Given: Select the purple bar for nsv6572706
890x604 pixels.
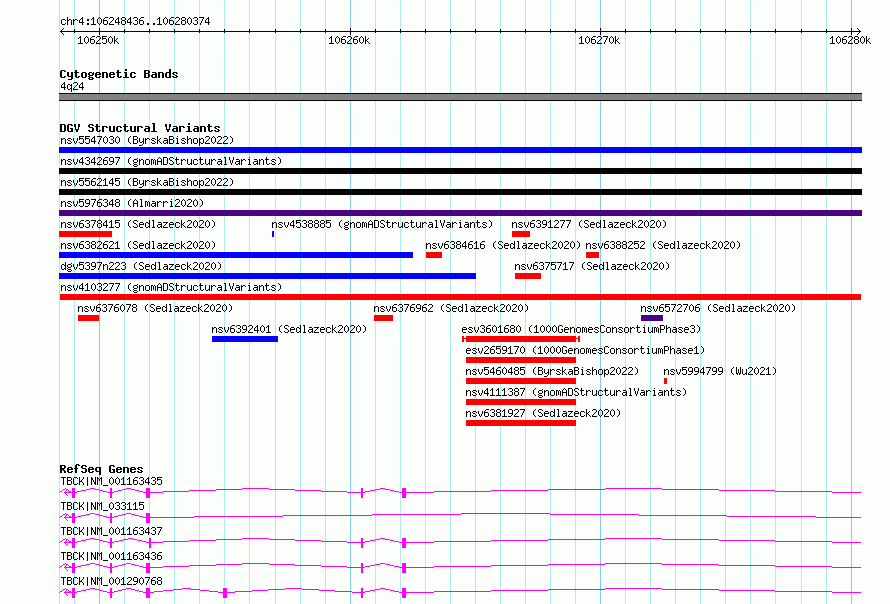Looking at the screenshot, I should [652, 318].
